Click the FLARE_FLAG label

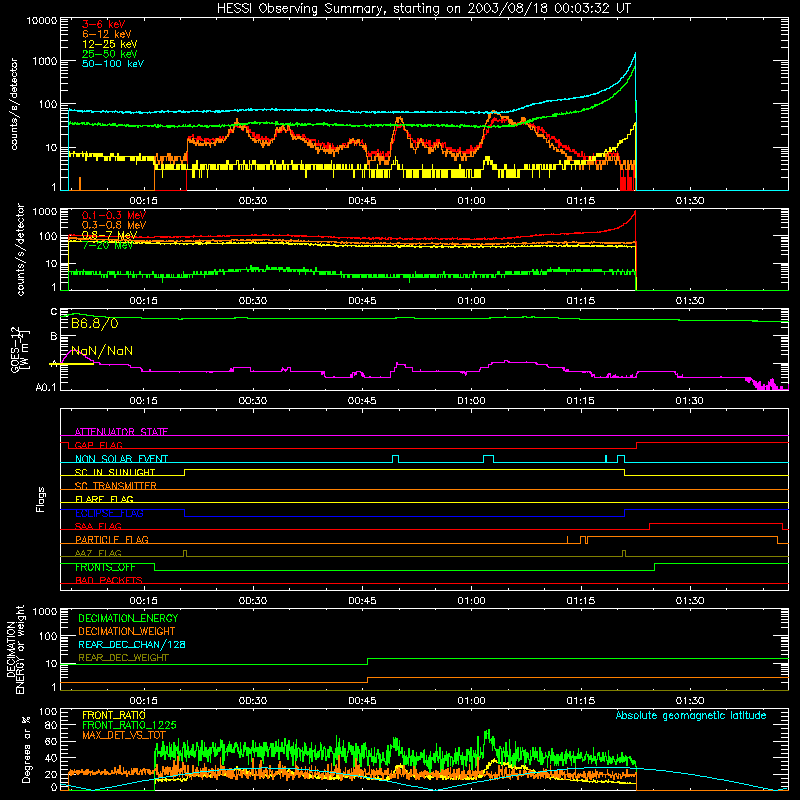(104, 499)
